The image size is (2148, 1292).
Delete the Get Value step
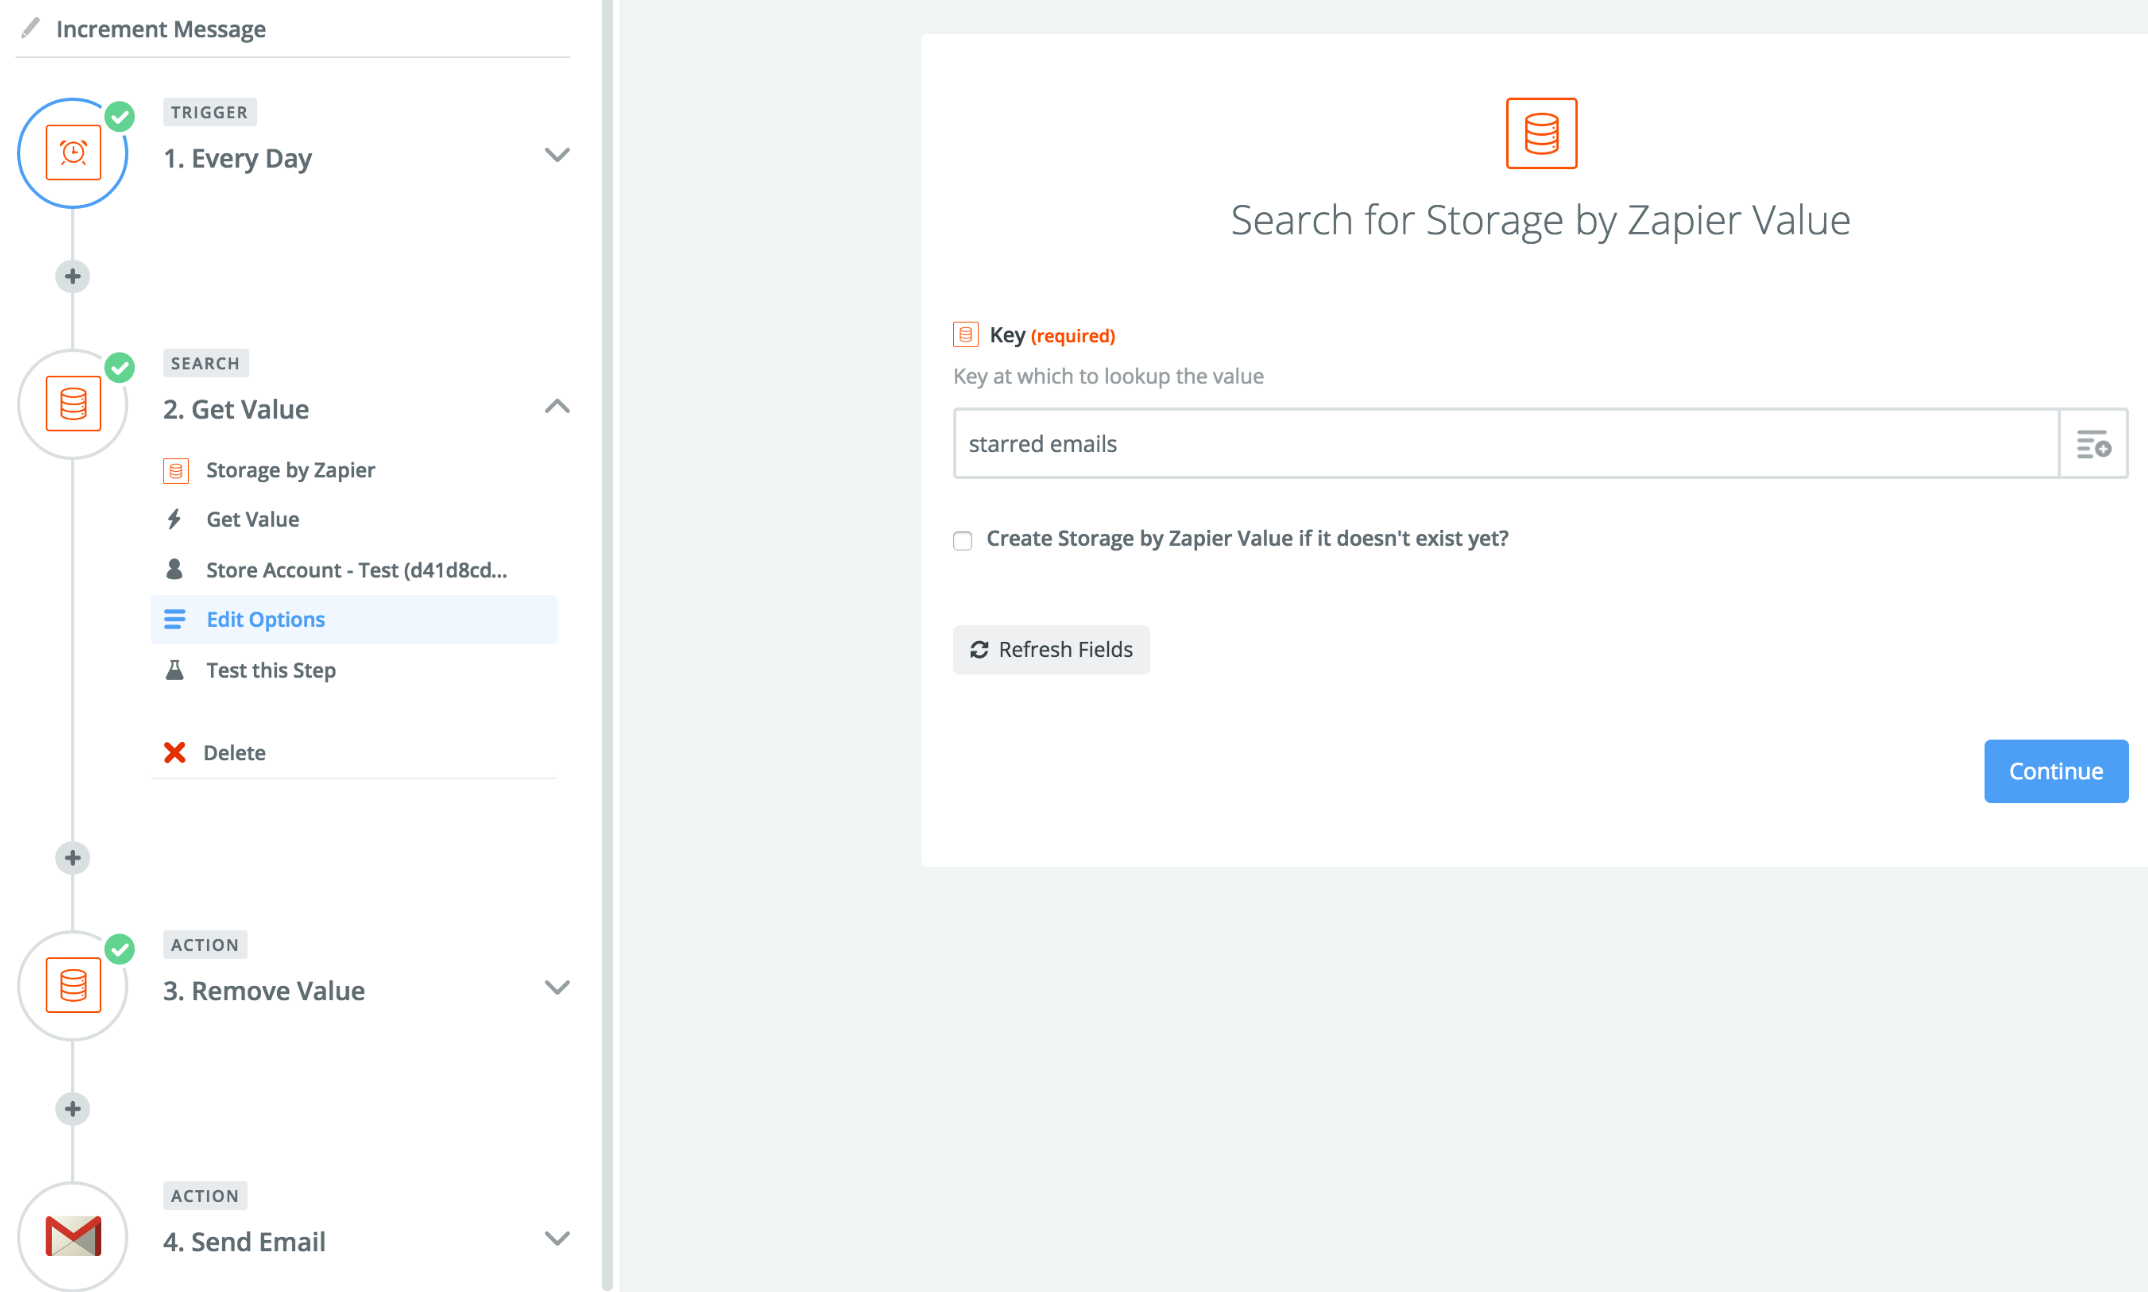(x=234, y=753)
